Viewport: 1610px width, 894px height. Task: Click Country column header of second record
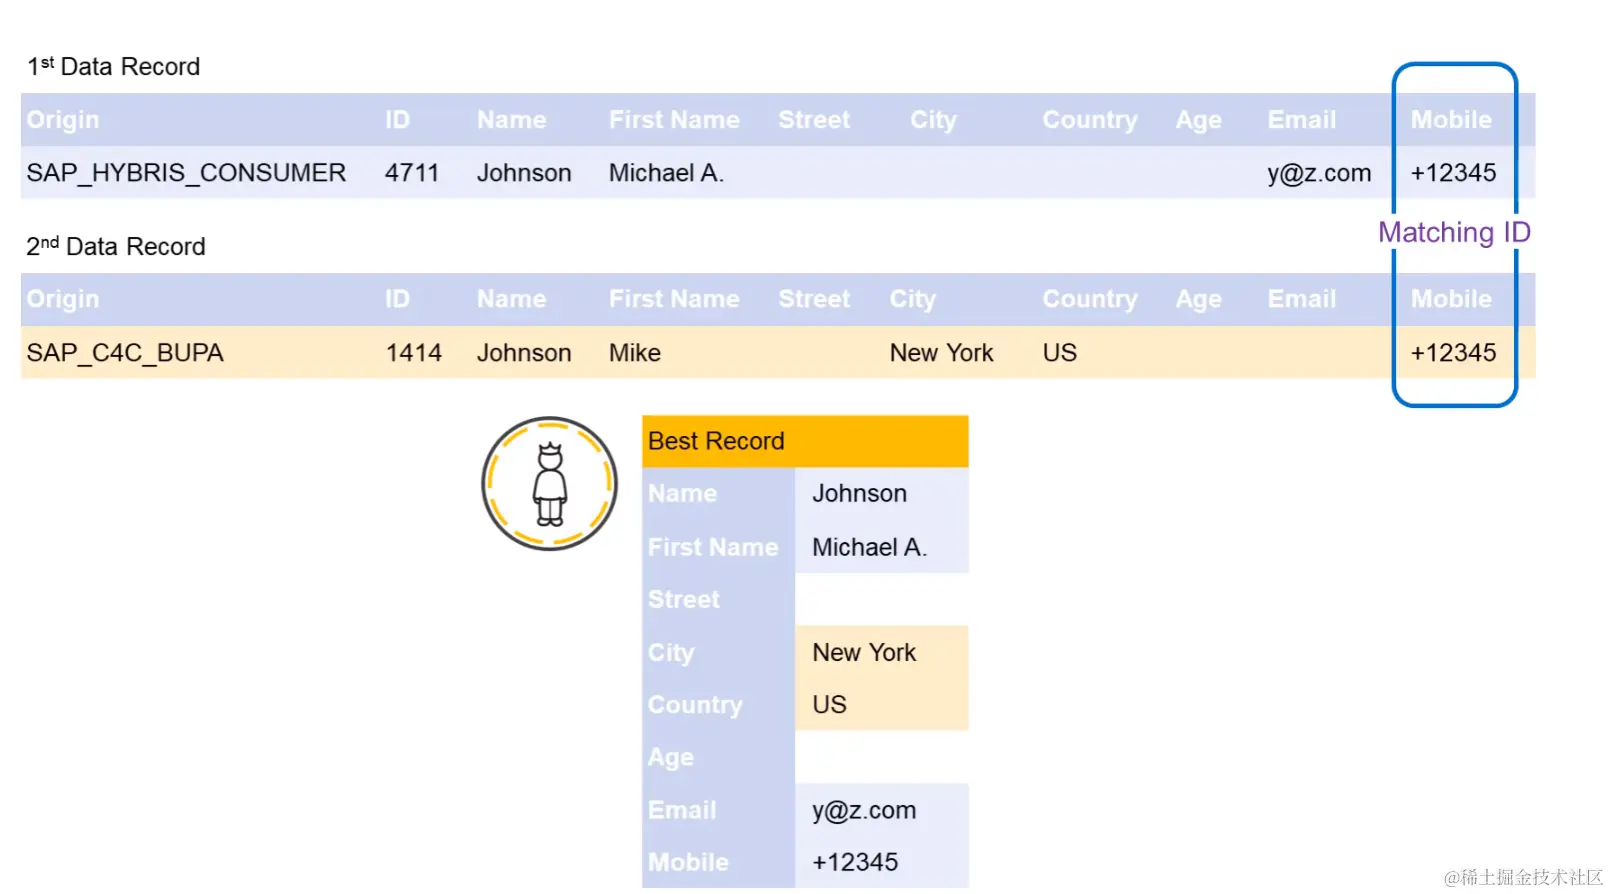coord(1090,299)
